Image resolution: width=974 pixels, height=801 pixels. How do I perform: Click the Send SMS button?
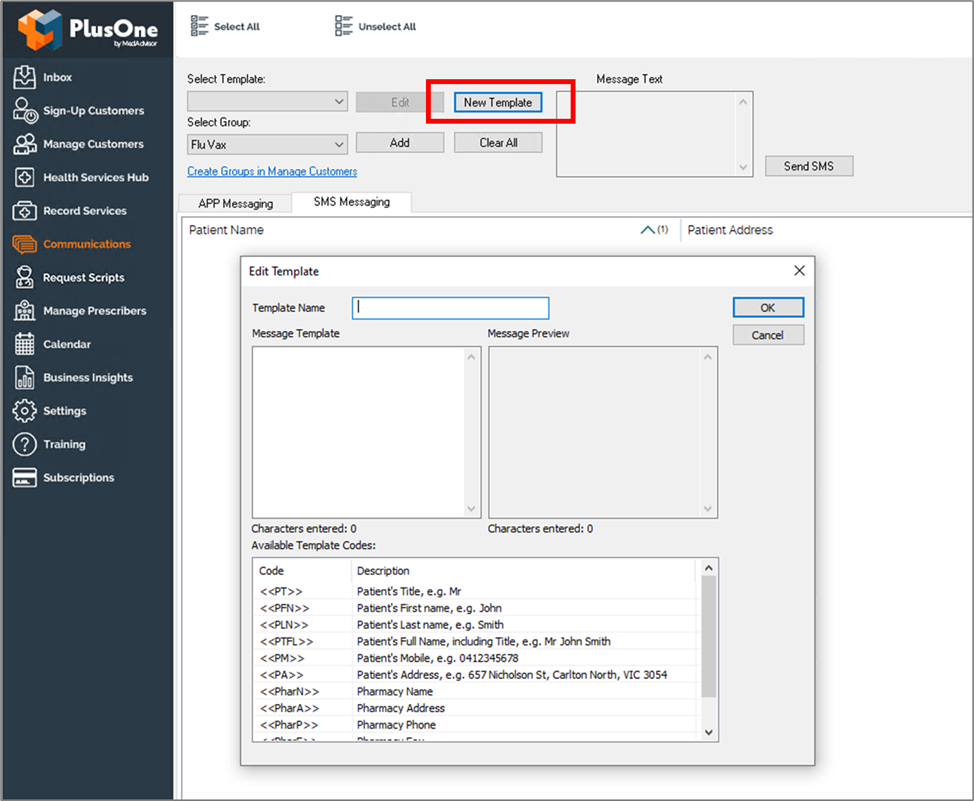tap(809, 166)
